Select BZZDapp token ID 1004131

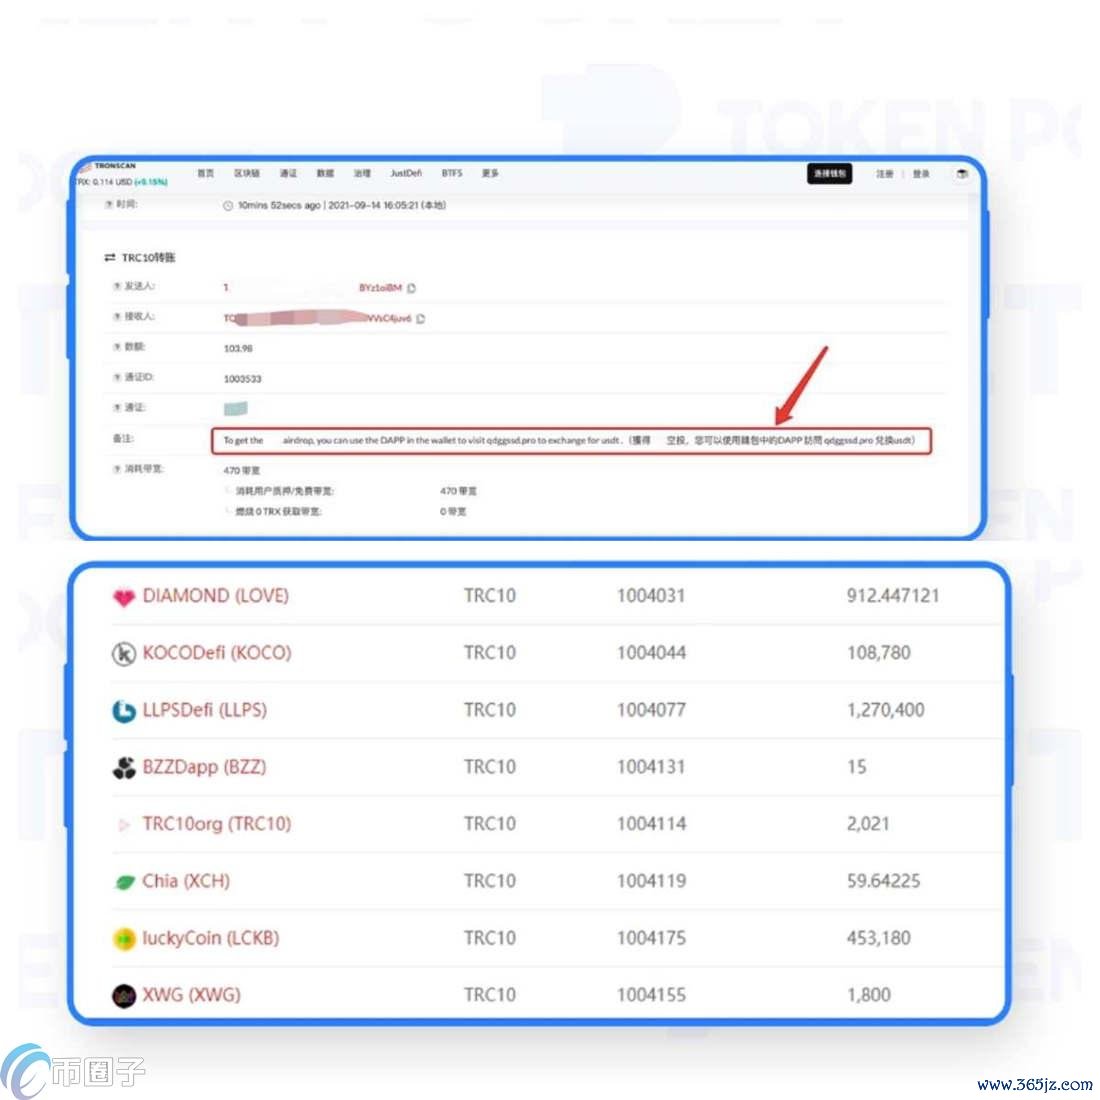pyautogui.click(x=651, y=766)
